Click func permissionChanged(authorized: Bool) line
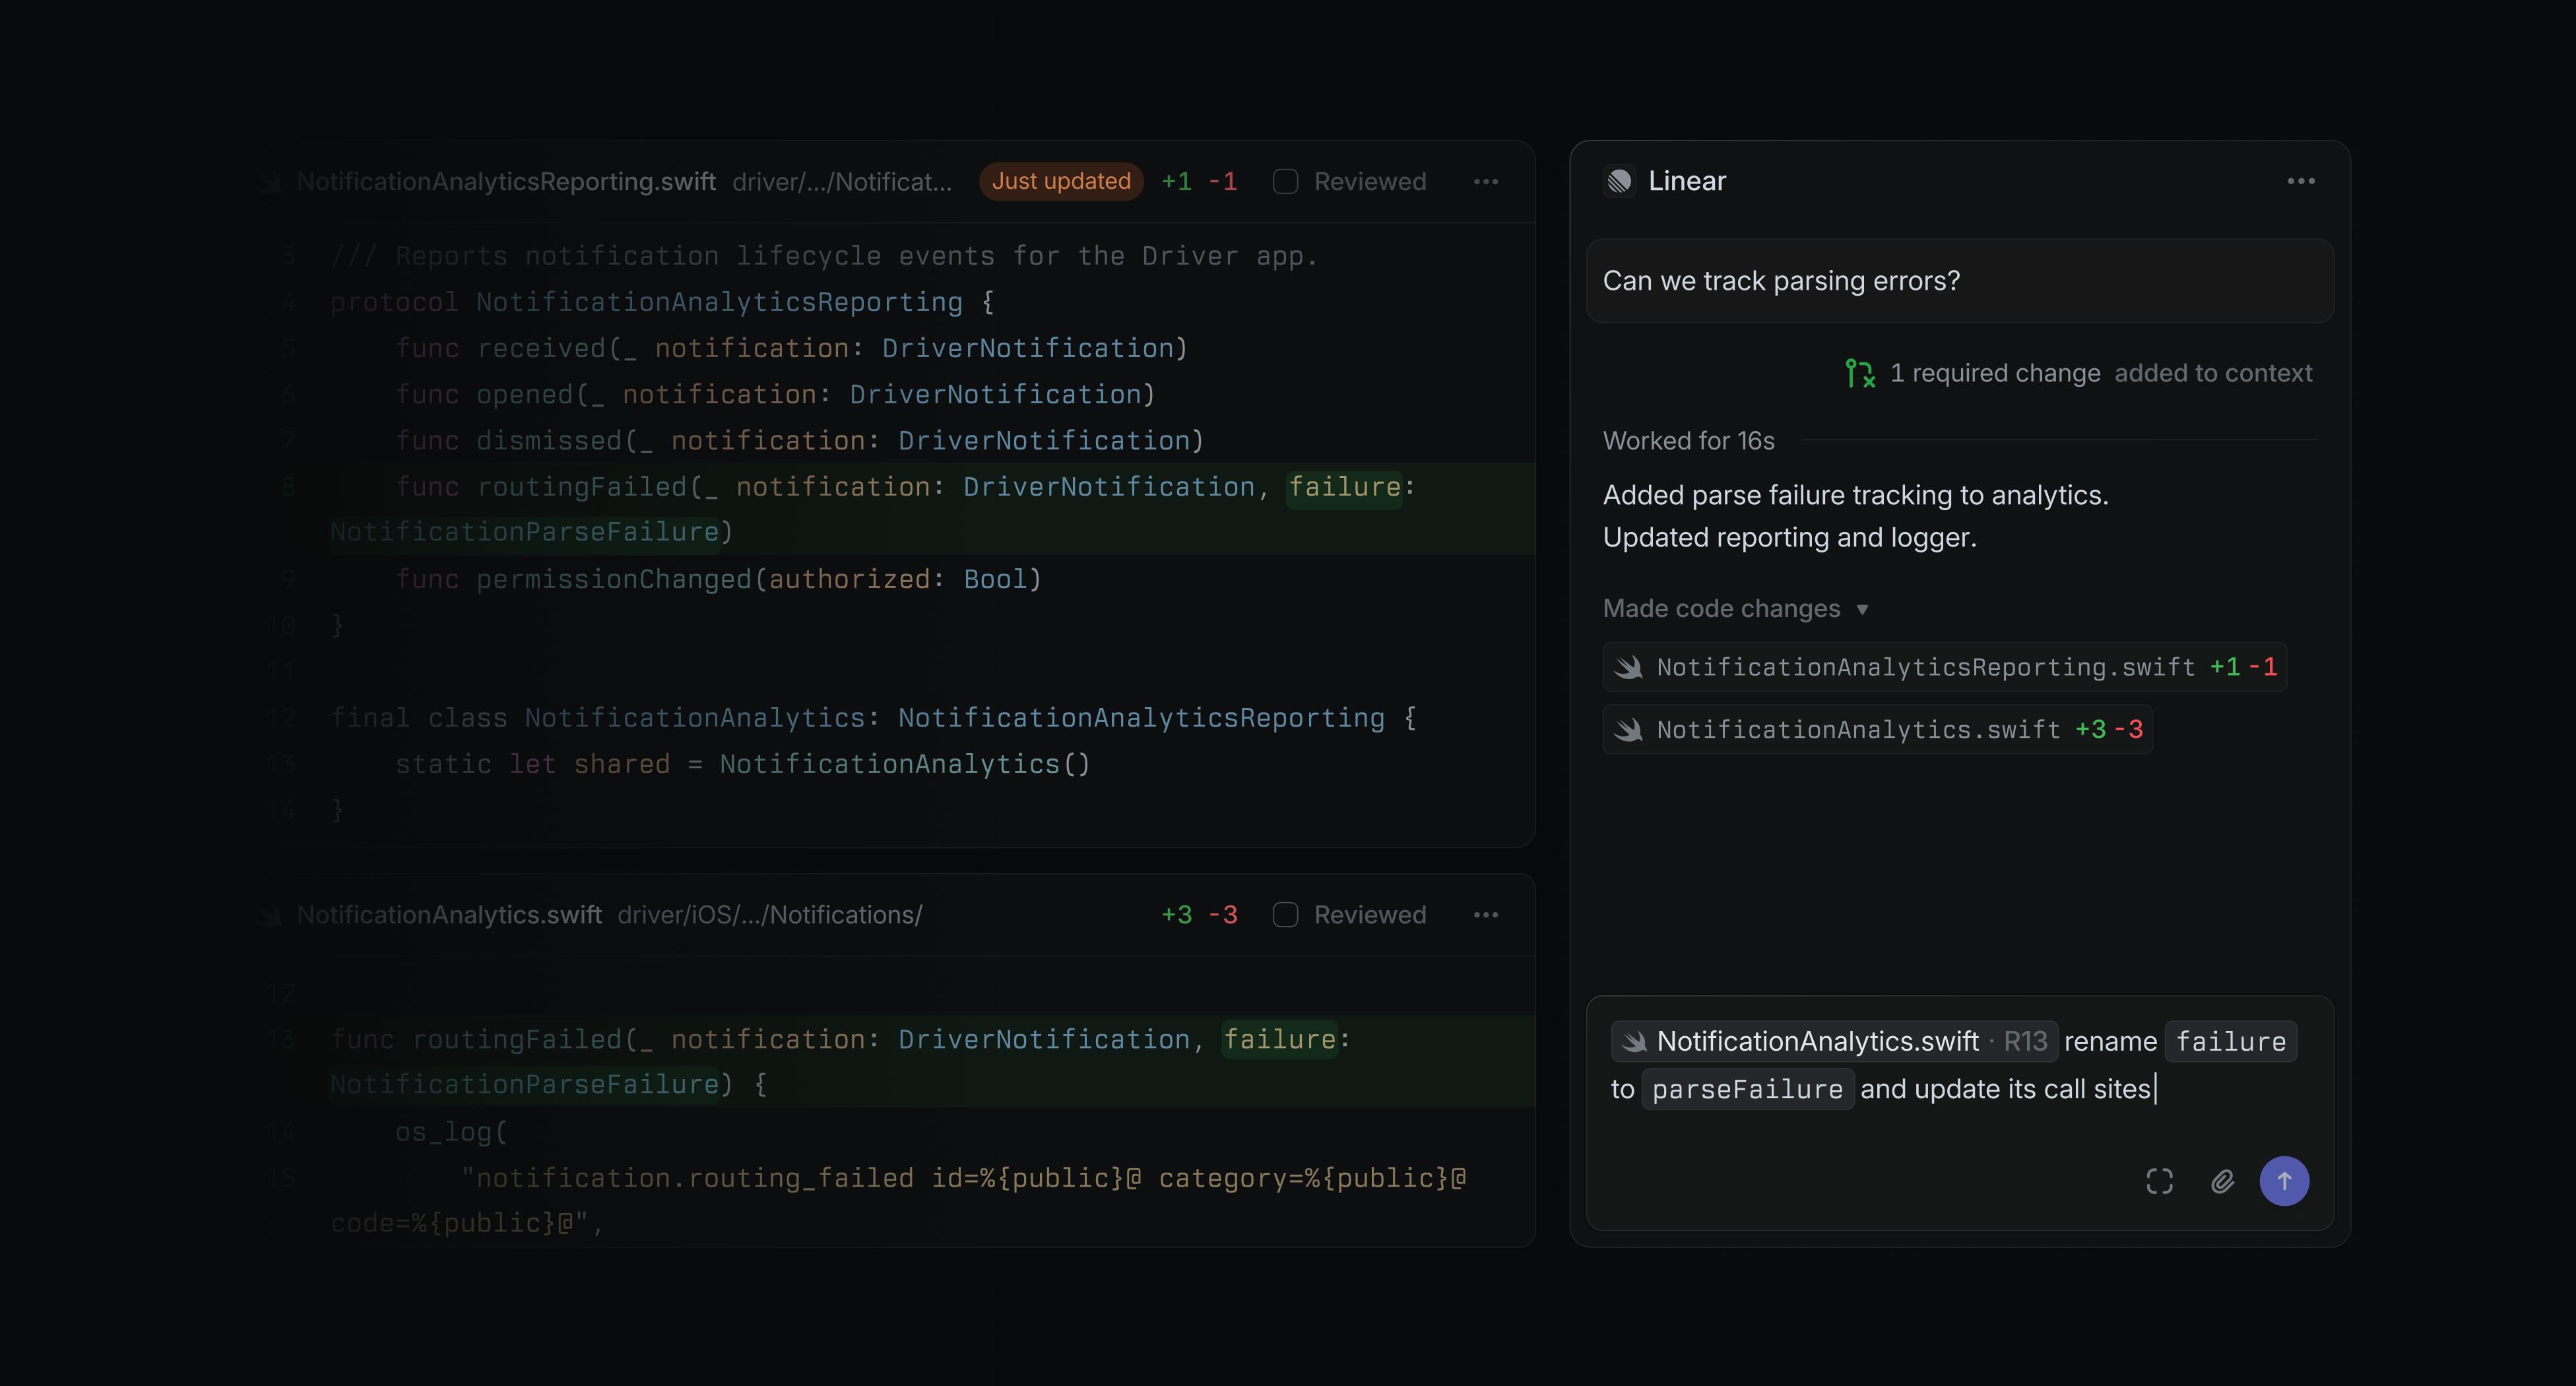 tap(719, 579)
